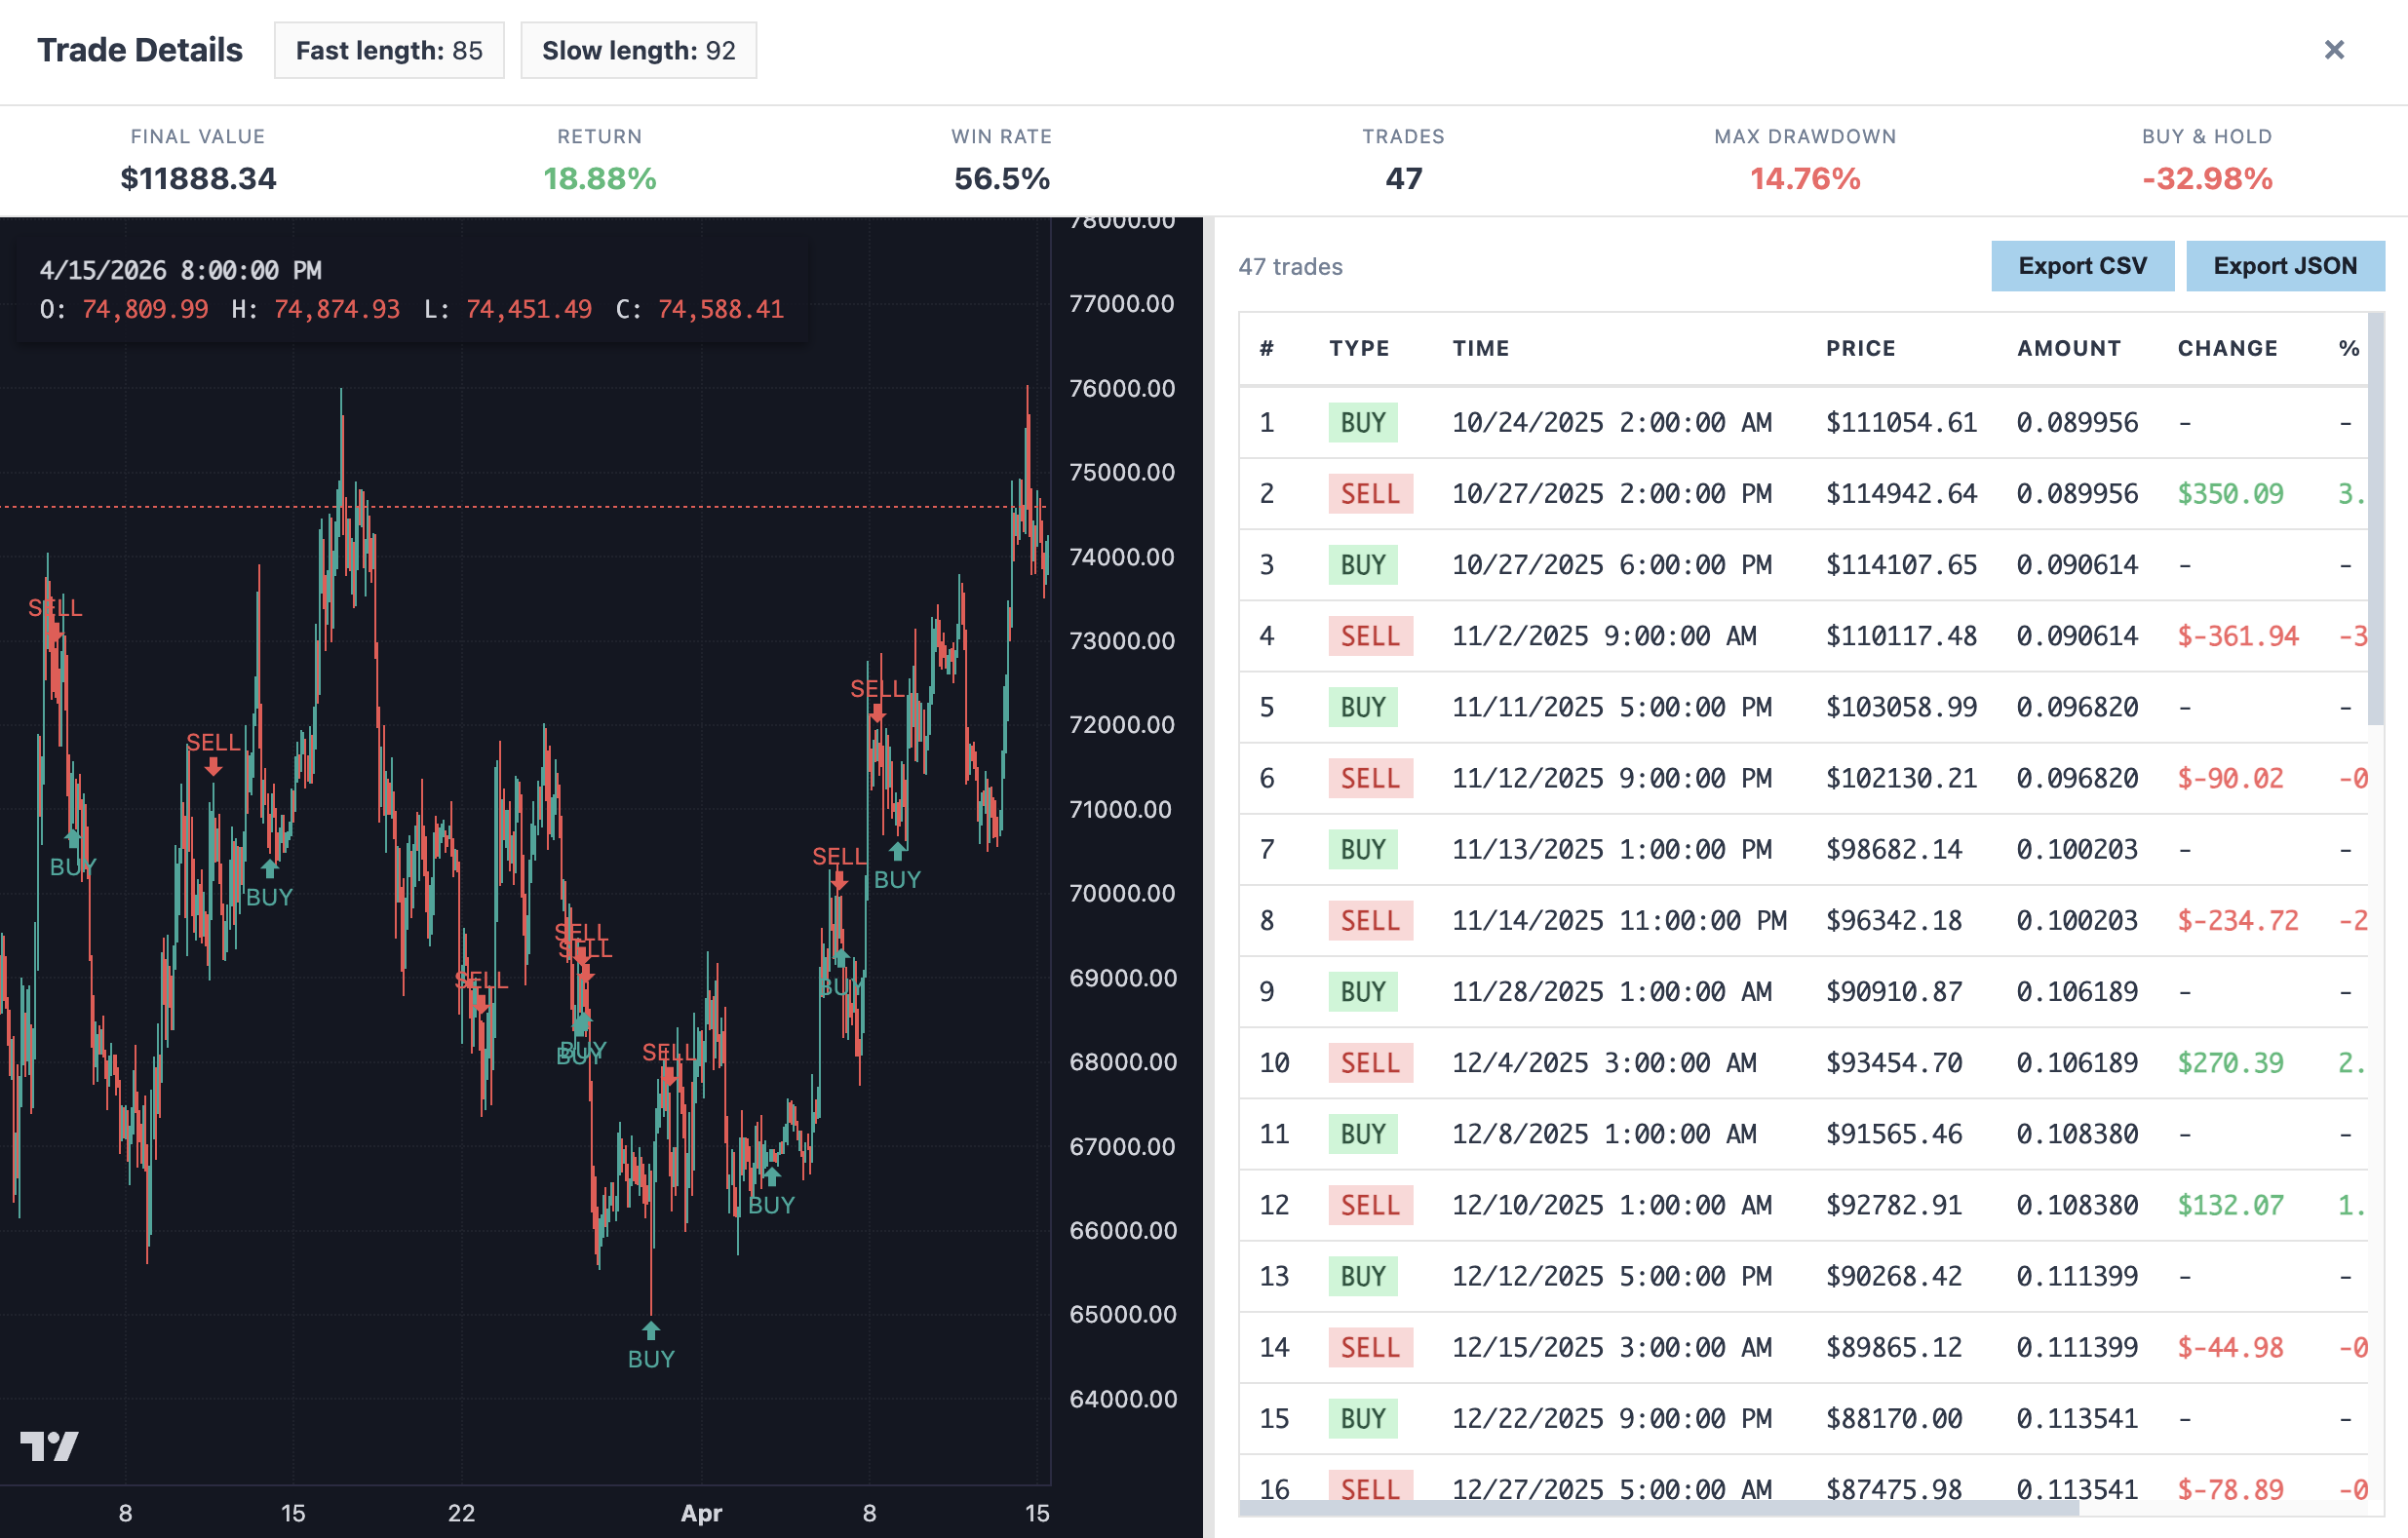This screenshot has width=2408, height=1538.
Task: Click the Fast length: 85 chip
Action: click(x=389, y=49)
